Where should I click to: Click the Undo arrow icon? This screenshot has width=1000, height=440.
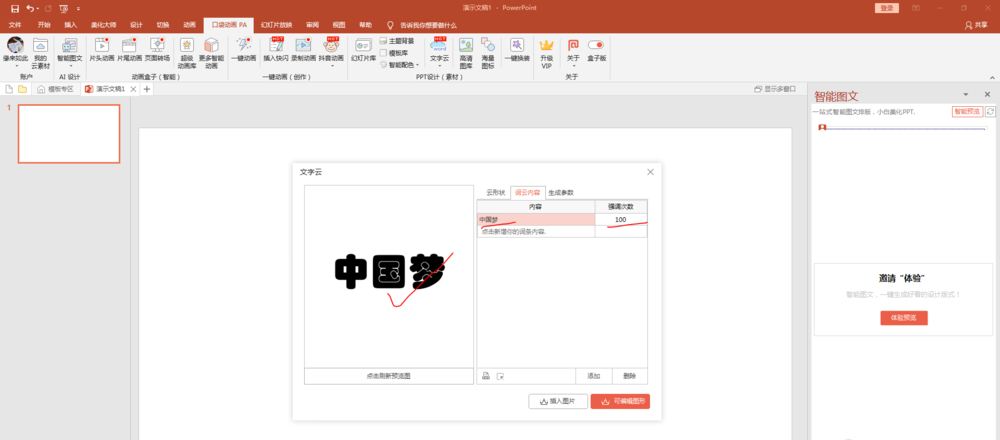pos(29,8)
